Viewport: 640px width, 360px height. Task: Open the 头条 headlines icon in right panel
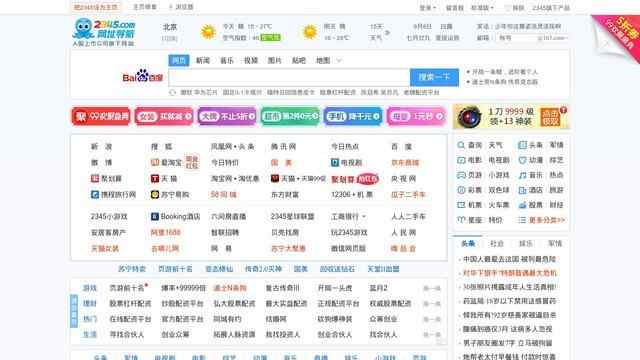click(x=522, y=145)
